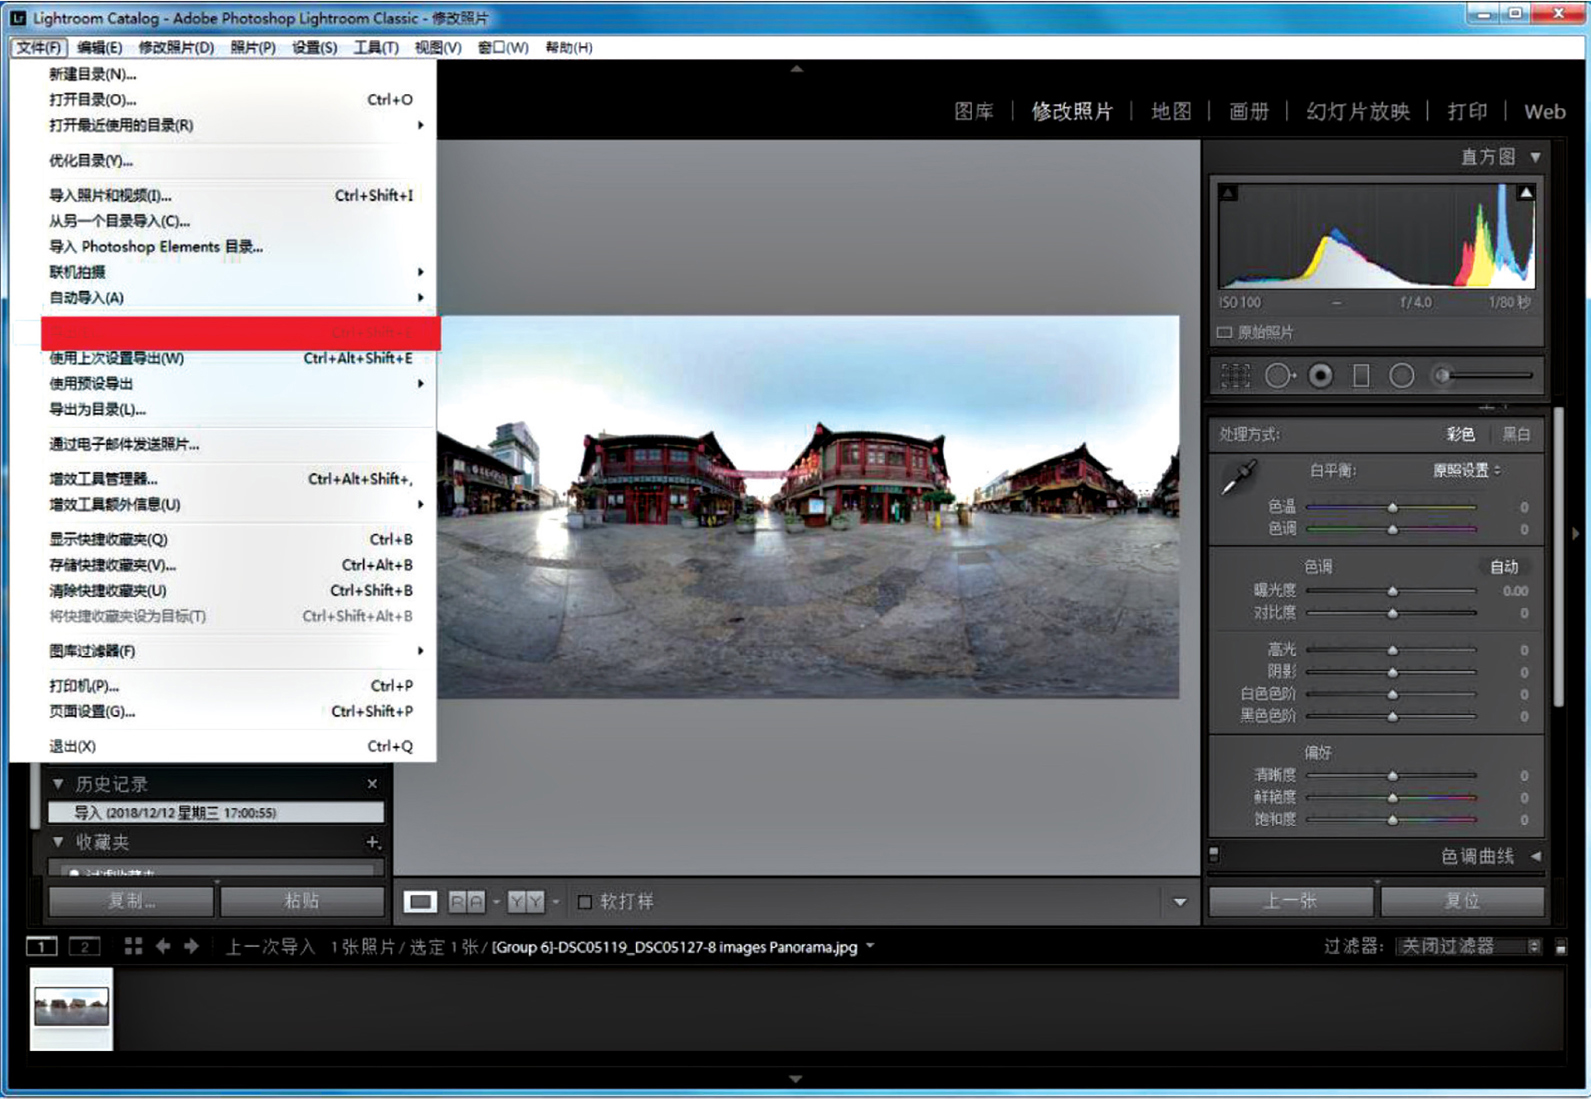Choose 导入照片和视频 from the File menu
Screen dimensions: 1591x1099
(110, 195)
